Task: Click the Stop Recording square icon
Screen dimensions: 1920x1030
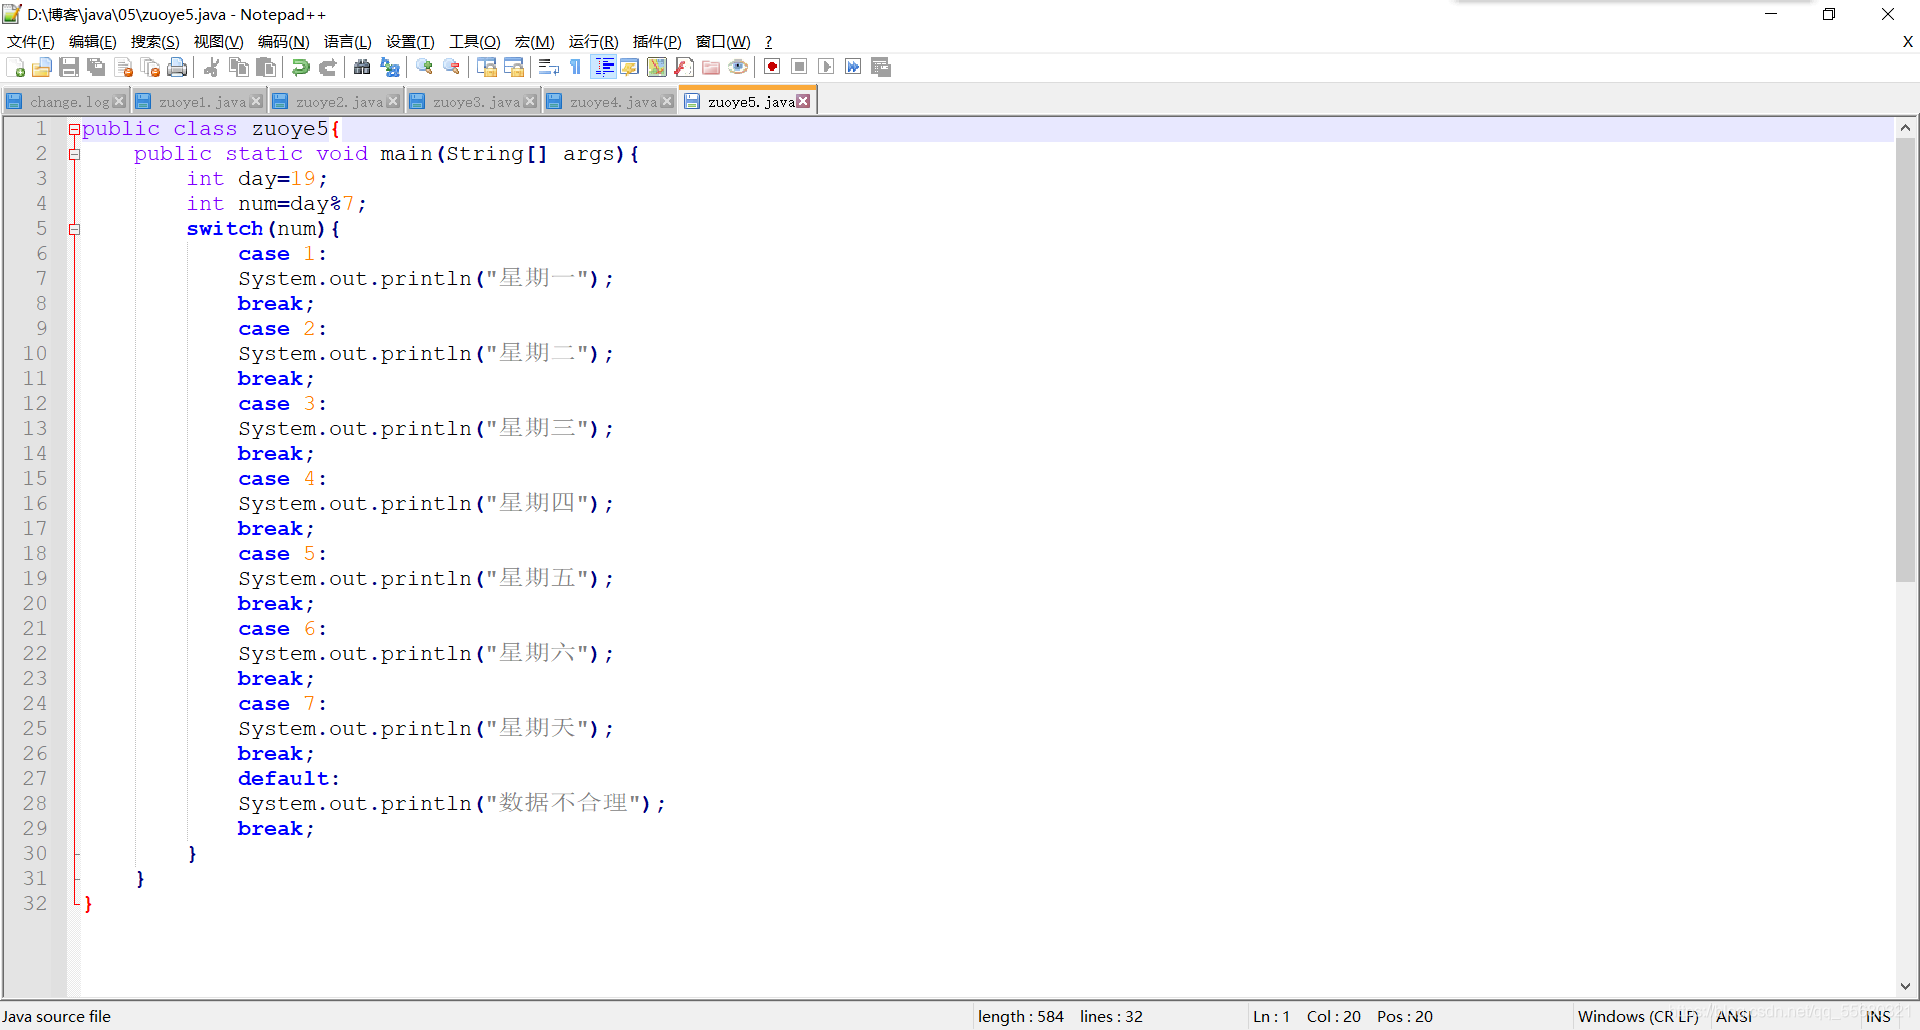Action: click(799, 67)
